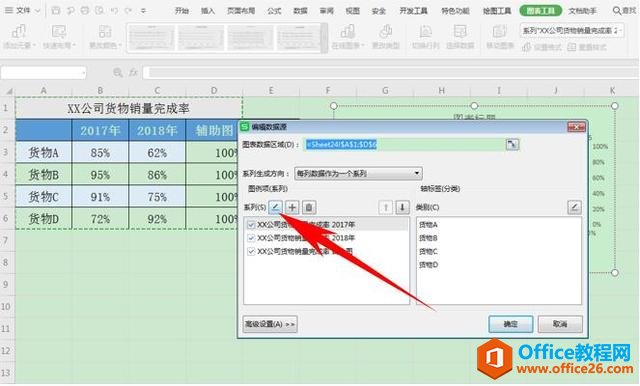Move selected series up with arrow

pos(385,207)
